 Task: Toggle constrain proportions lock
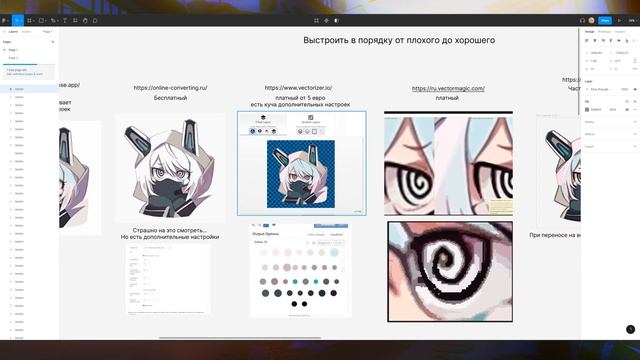(635, 61)
